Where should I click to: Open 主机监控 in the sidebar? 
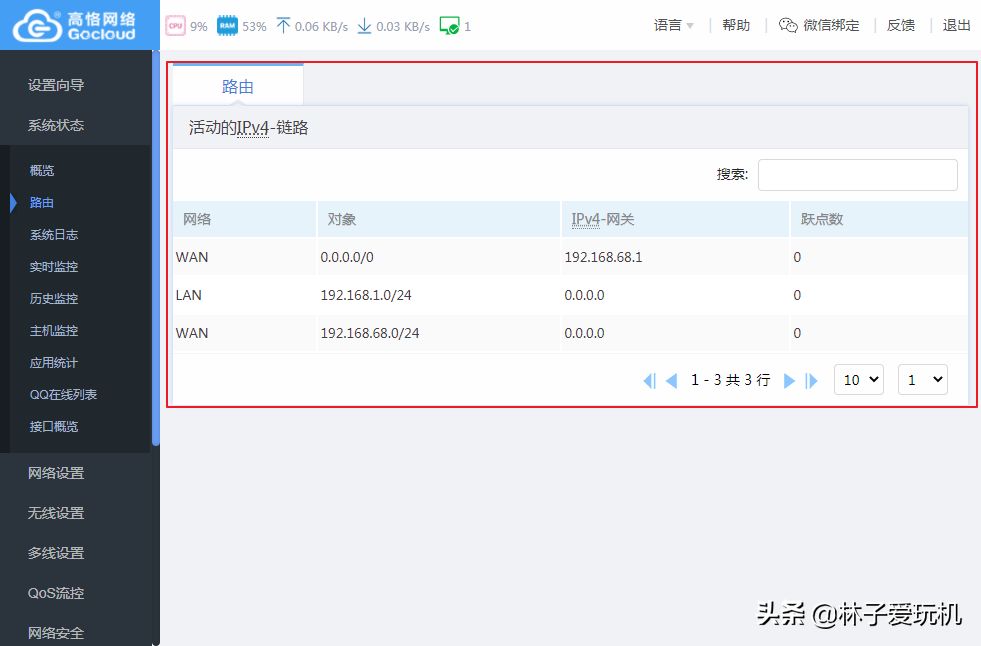(x=54, y=330)
